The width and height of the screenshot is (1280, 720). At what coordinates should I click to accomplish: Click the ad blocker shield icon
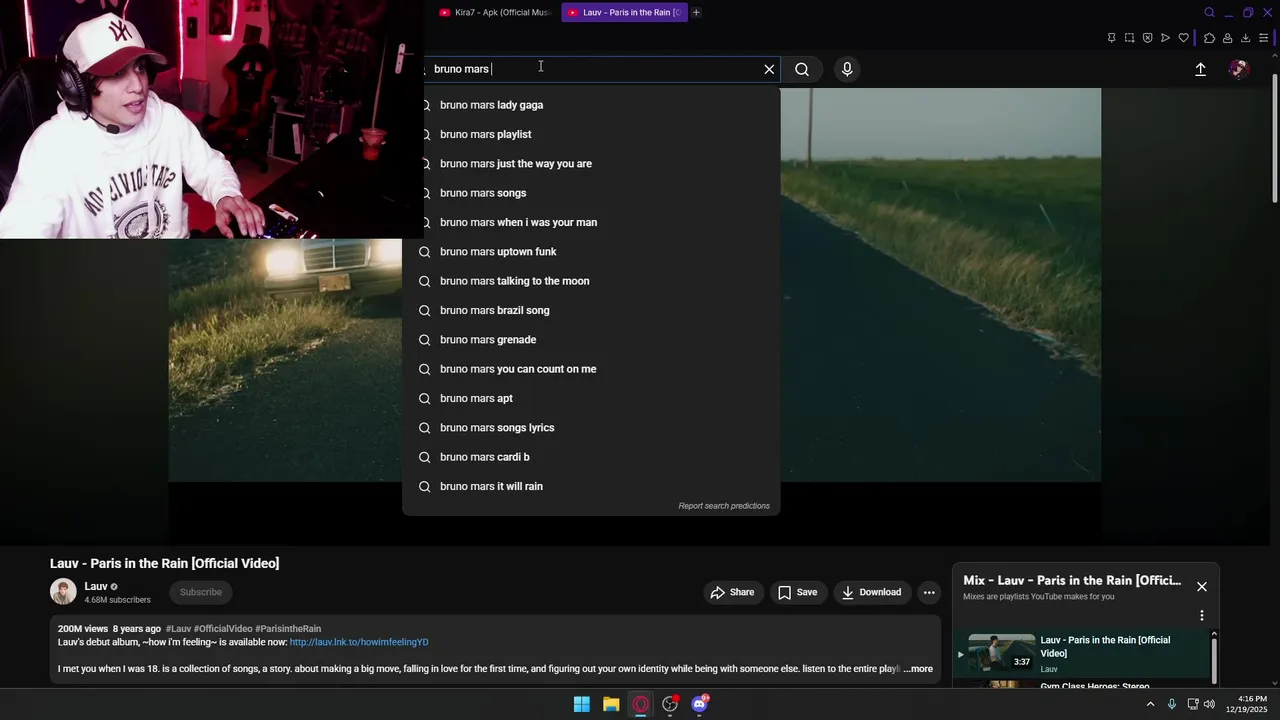(1147, 38)
